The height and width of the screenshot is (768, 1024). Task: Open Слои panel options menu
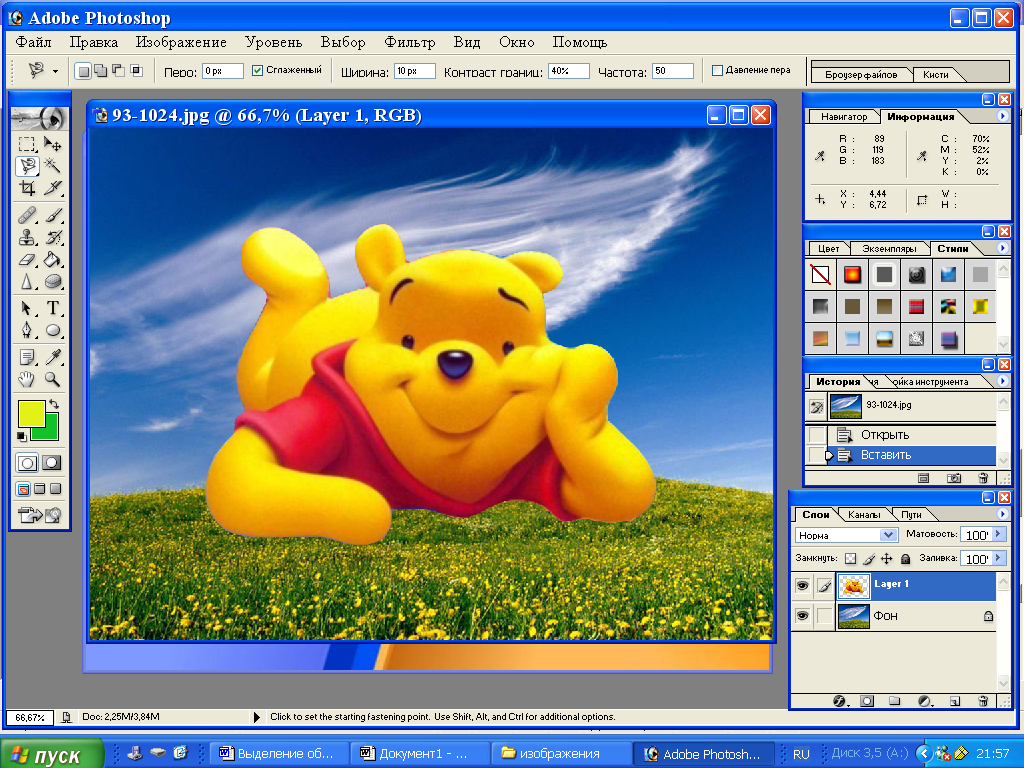pos(1002,515)
